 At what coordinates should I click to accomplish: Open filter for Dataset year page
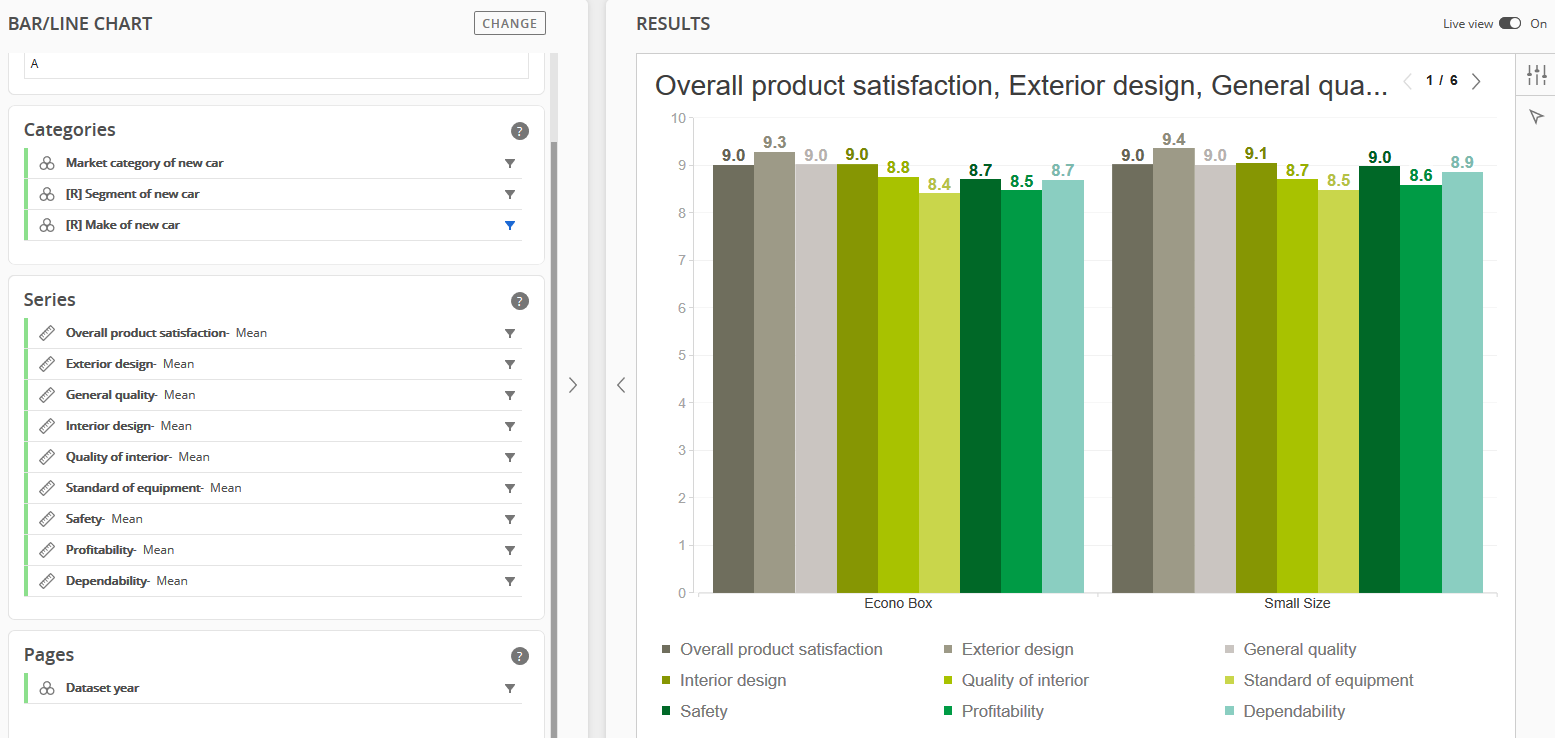coord(510,688)
